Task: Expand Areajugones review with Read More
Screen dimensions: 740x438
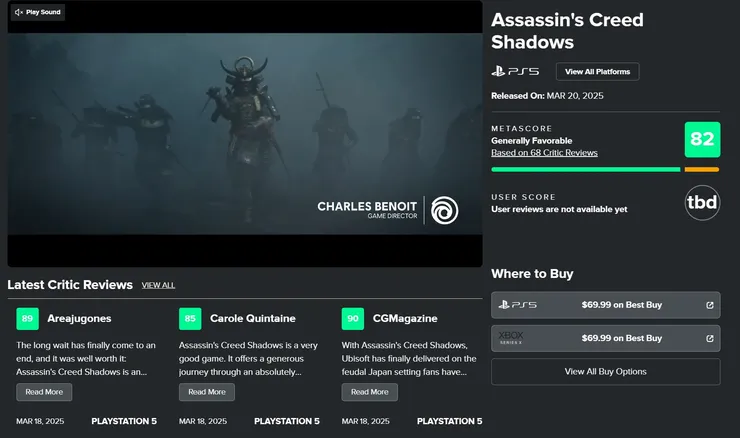Action: [44, 392]
